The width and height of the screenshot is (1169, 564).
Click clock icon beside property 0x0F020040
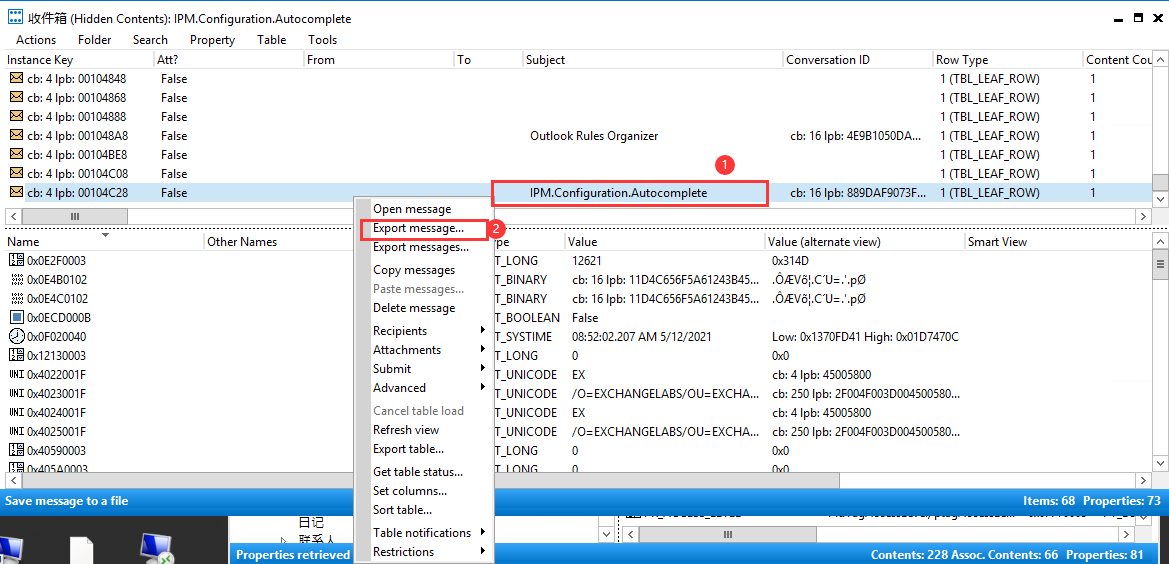point(16,336)
